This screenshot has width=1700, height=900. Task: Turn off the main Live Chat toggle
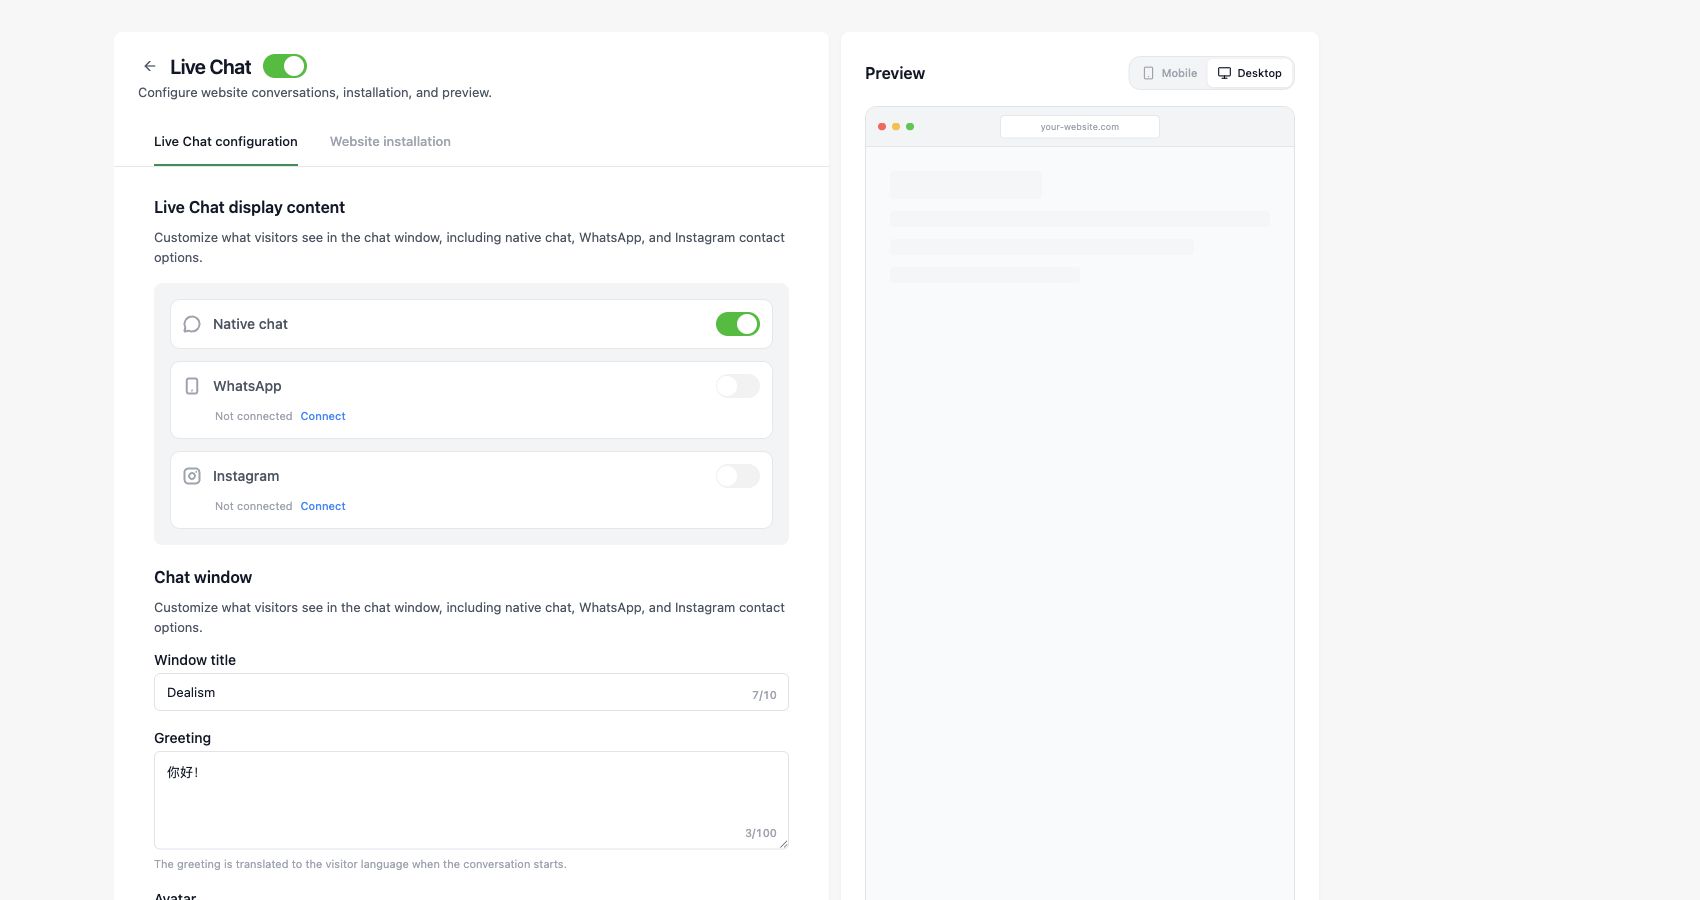tap(285, 66)
